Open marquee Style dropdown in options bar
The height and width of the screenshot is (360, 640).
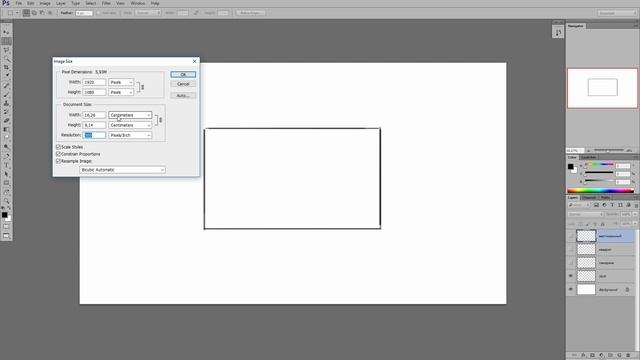pyautogui.click(x=148, y=13)
